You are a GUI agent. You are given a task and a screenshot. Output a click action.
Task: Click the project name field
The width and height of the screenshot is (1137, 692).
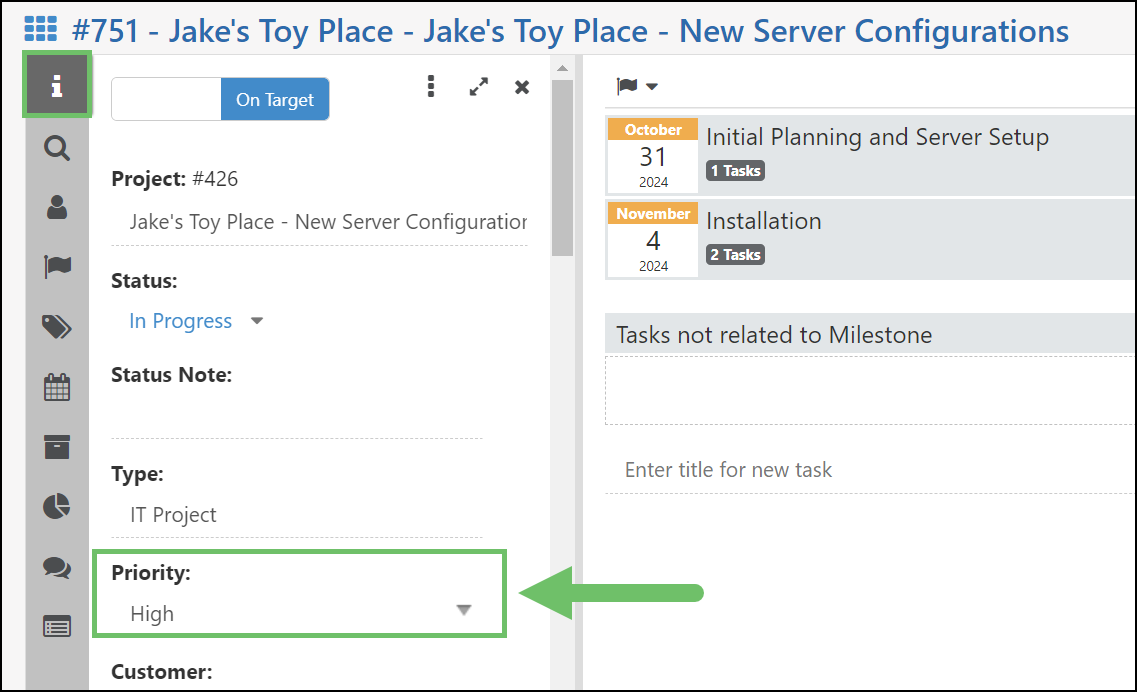point(320,222)
